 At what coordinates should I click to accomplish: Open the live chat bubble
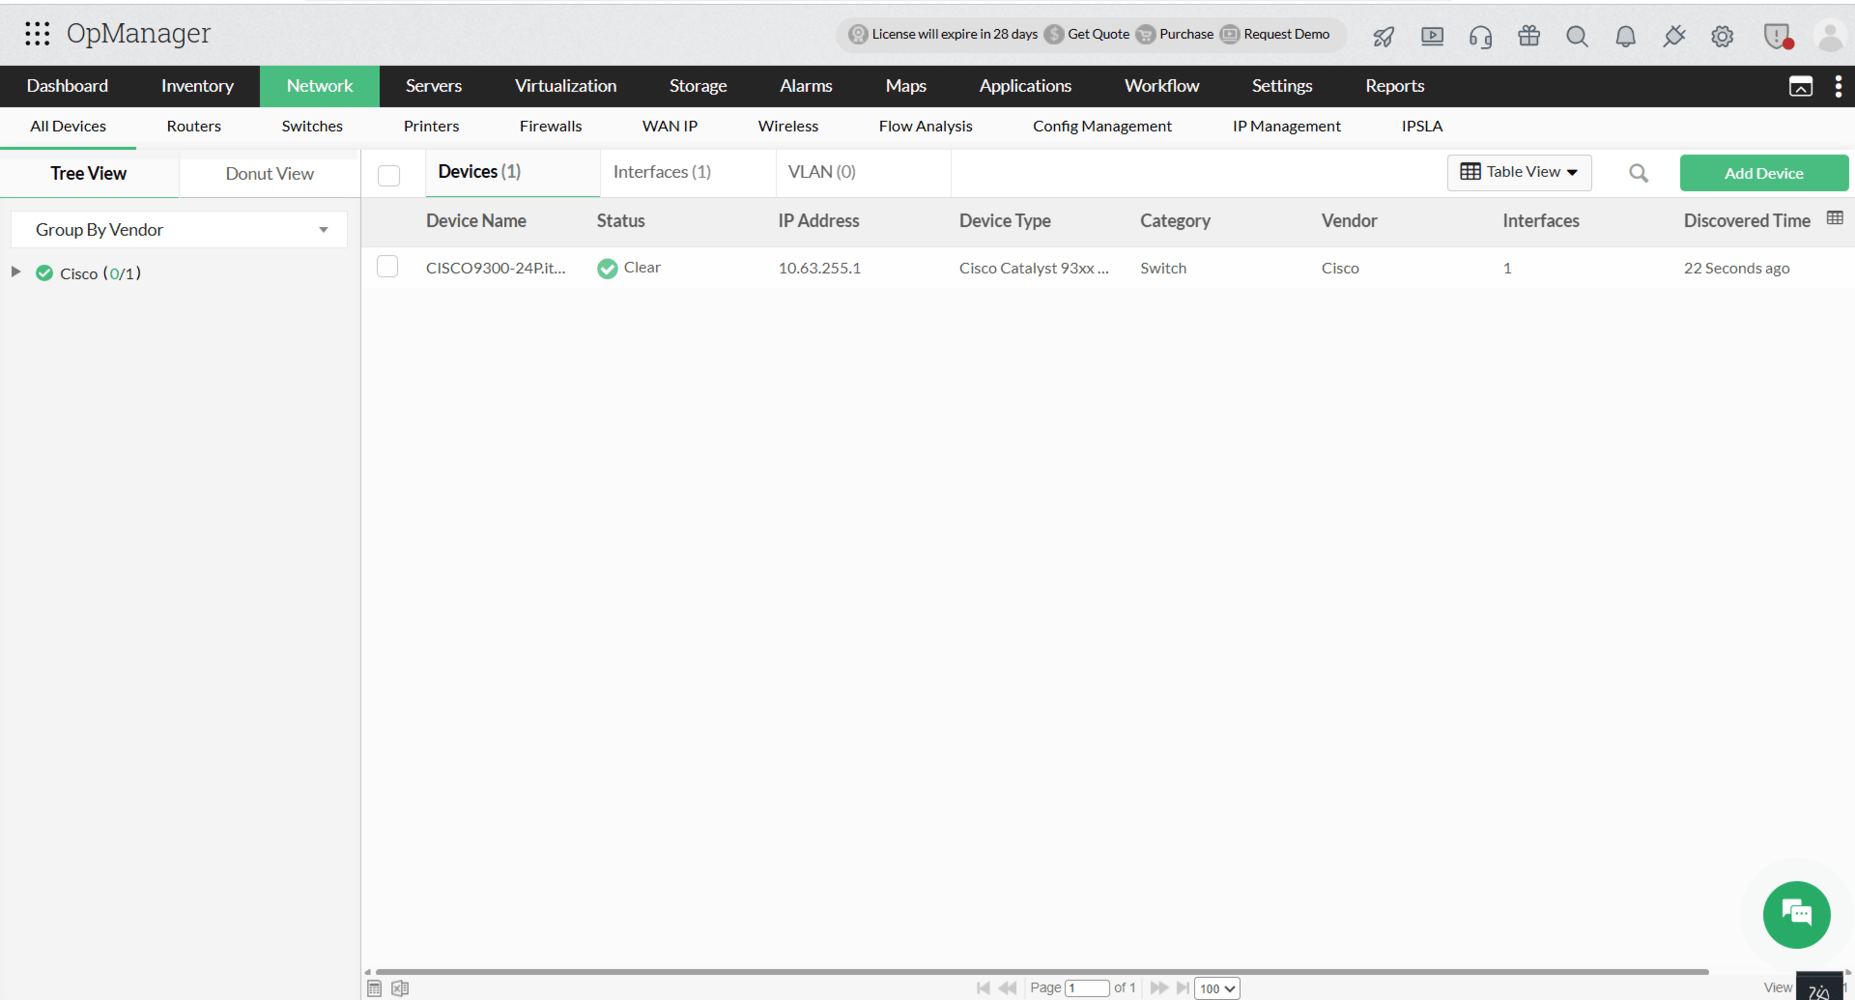click(x=1796, y=914)
